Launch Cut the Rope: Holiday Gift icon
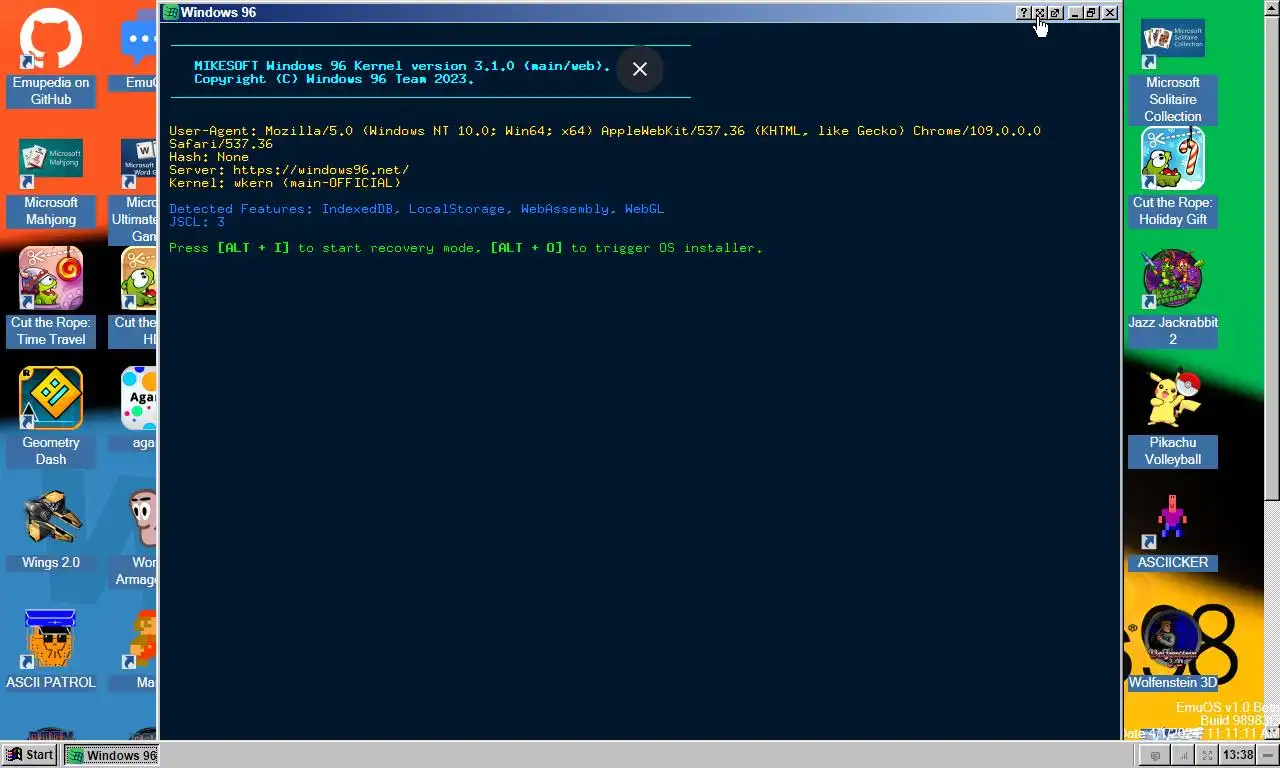 (x=1172, y=177)
